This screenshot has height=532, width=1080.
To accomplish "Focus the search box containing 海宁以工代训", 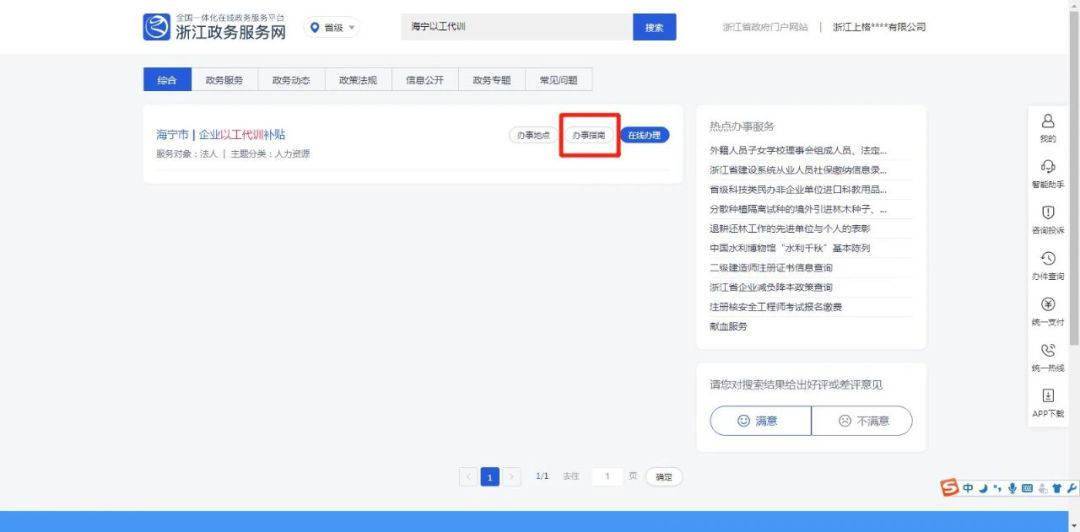I will point(517,27).
